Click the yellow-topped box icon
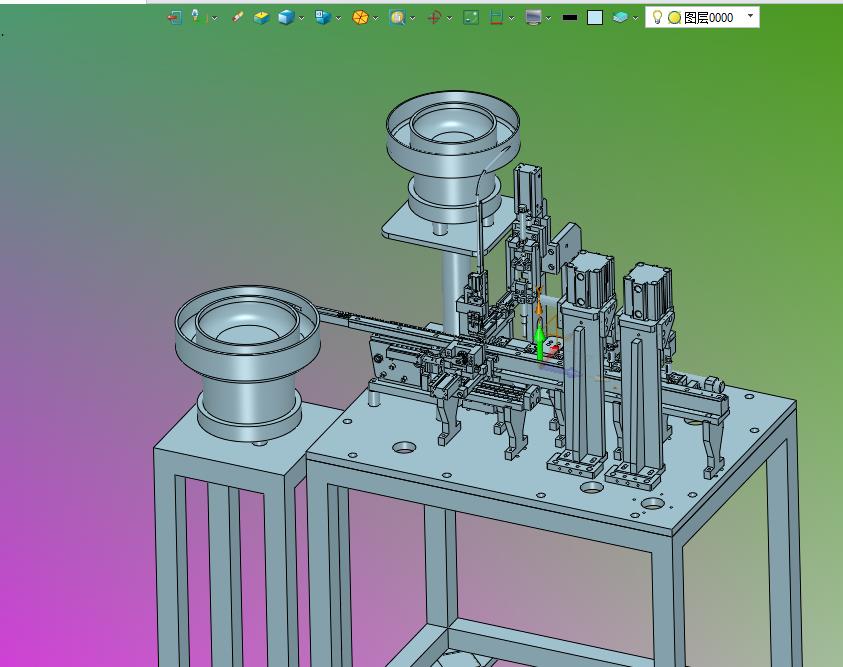The height and width of the screenshot is (667, 843). tap(261, 17)
